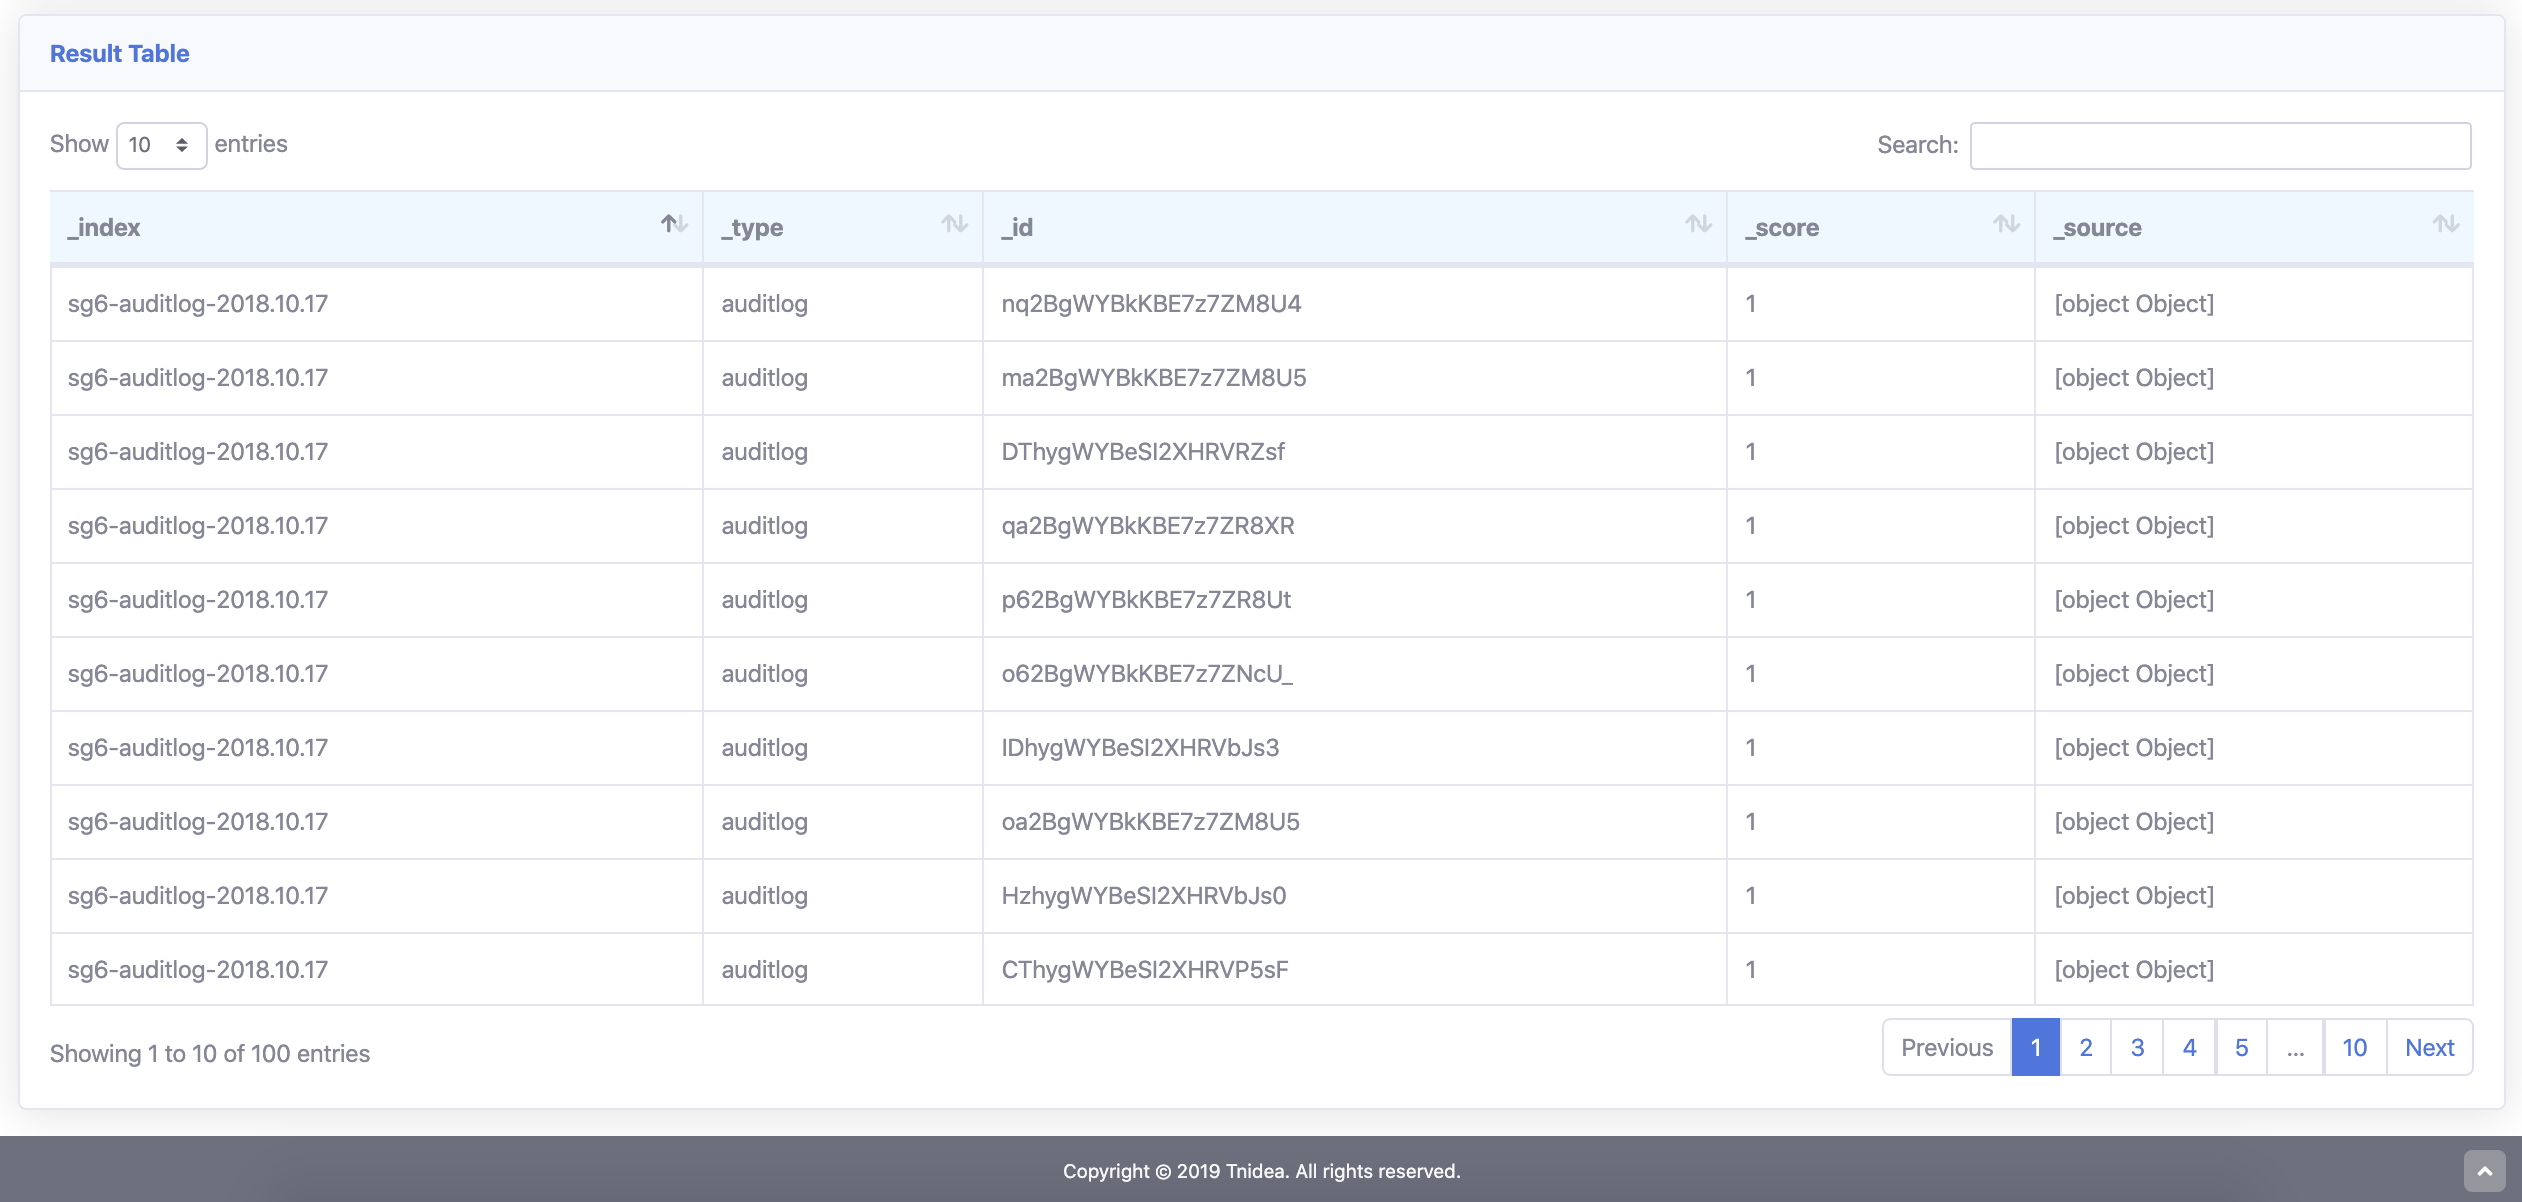2522x1202 pixels.
Task: Select page 5 in pagination
Action: point(2241,1048)
